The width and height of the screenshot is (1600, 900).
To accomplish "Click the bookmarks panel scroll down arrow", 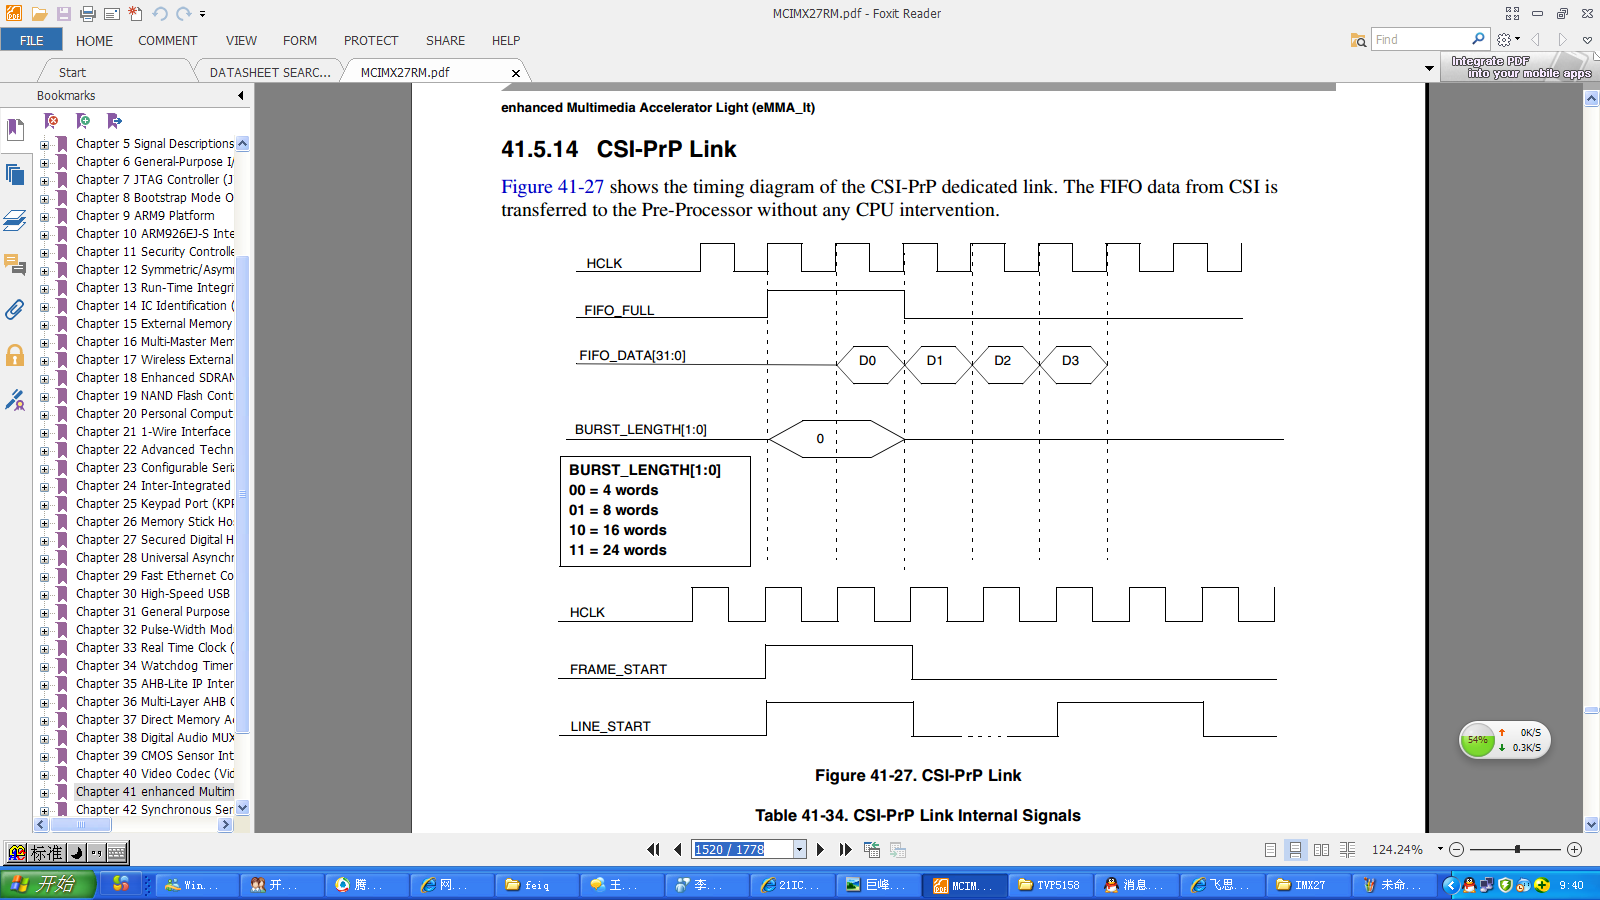I will (242, 808).
